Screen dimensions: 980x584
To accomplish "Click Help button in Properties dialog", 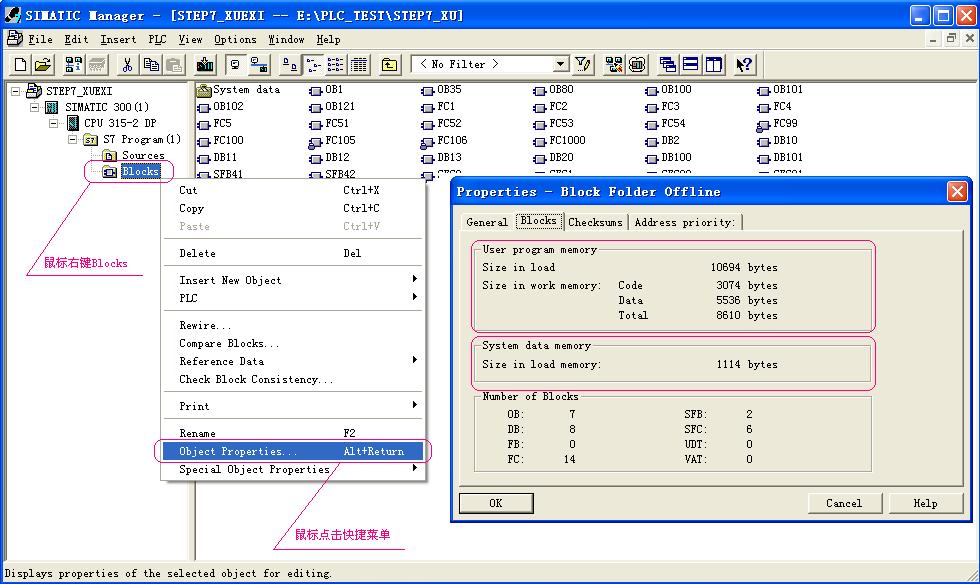I will [926, 503].
